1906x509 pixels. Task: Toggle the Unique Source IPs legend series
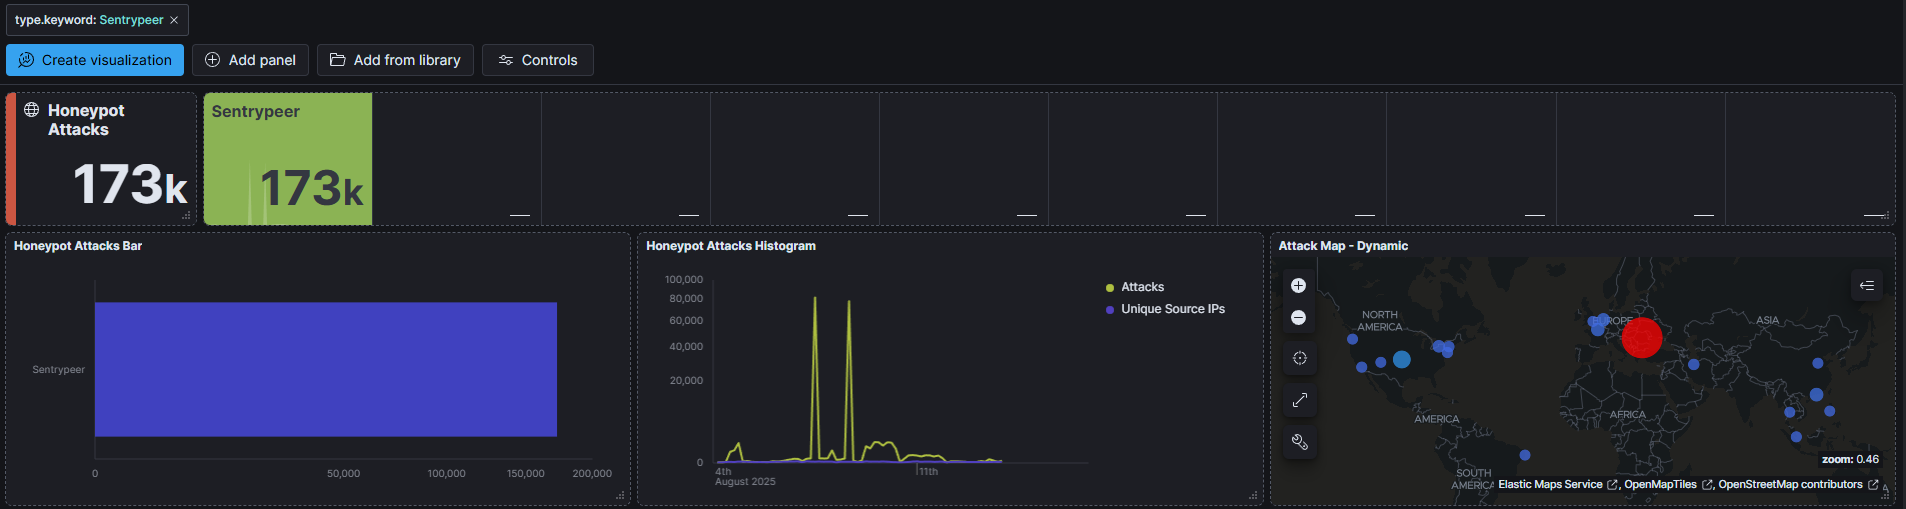tap(1173, 309)
